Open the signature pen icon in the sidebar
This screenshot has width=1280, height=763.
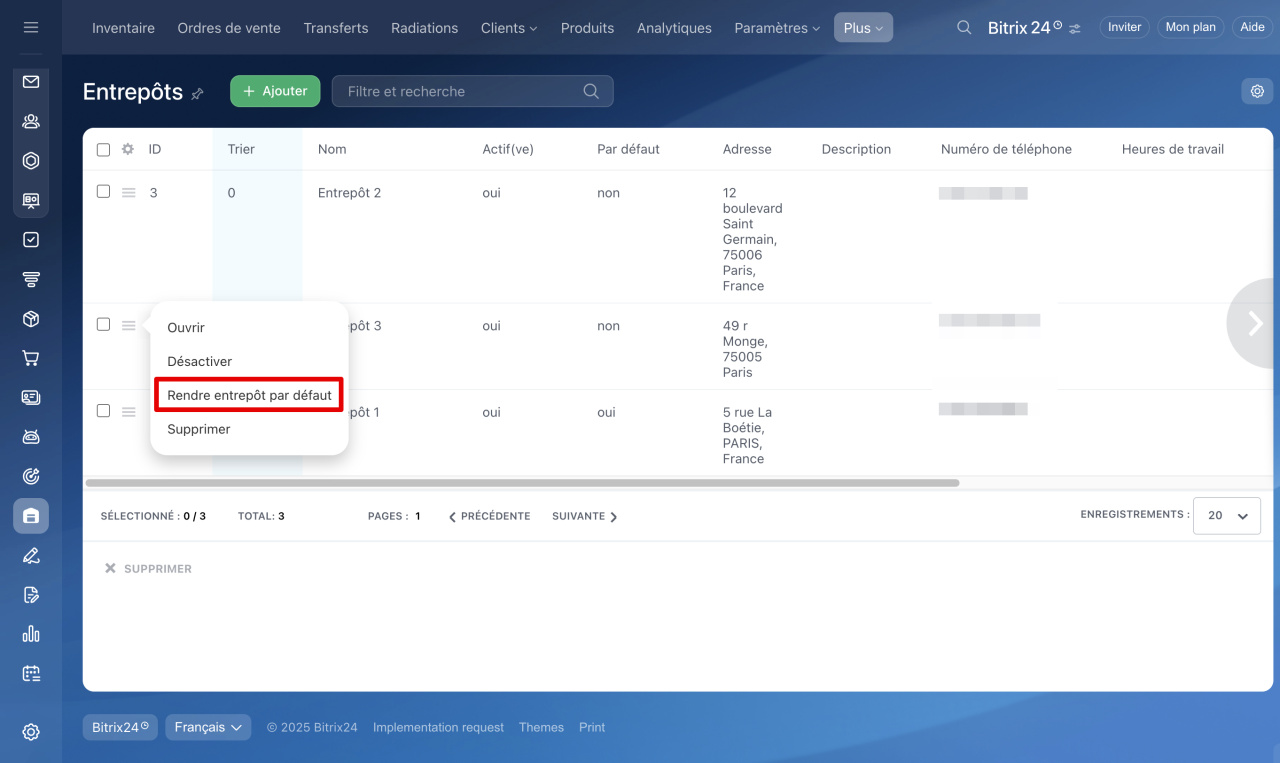(x=31, y=556)
